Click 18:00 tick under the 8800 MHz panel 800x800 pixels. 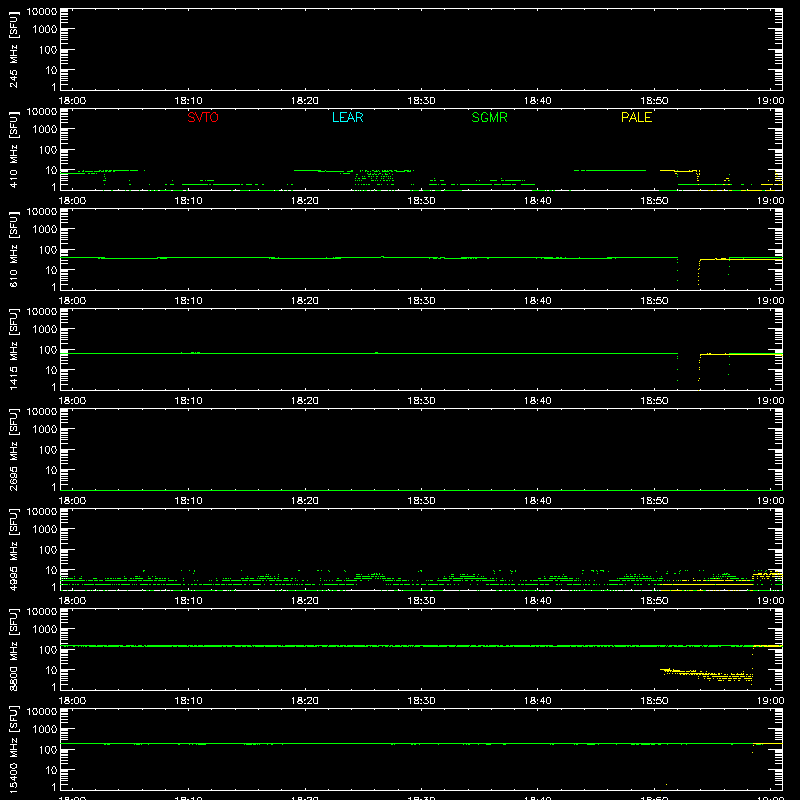tap(72, 701)
